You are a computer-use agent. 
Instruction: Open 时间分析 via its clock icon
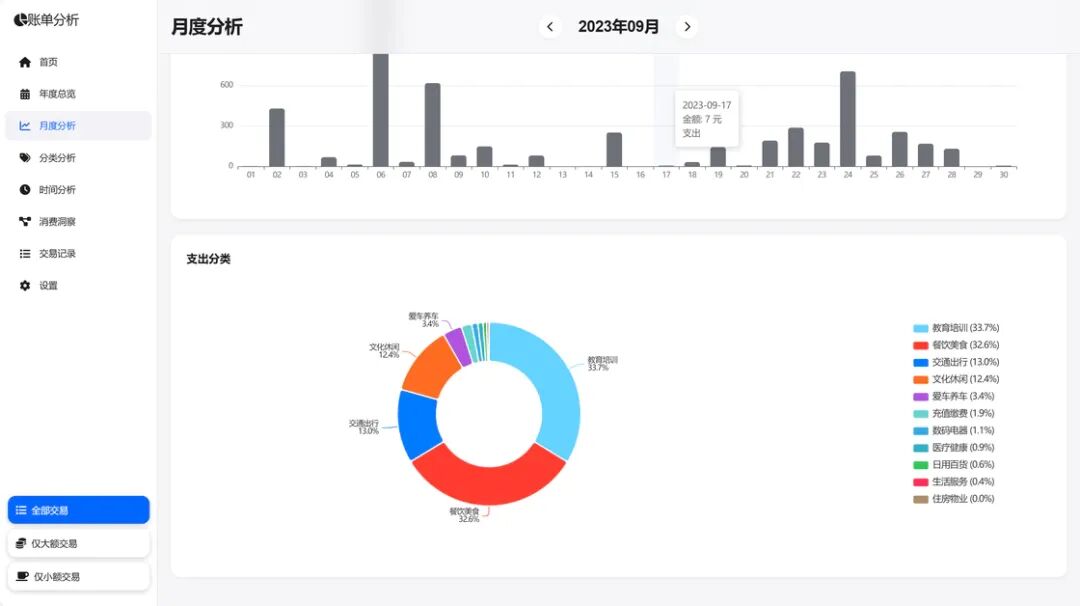click(25, 189)
